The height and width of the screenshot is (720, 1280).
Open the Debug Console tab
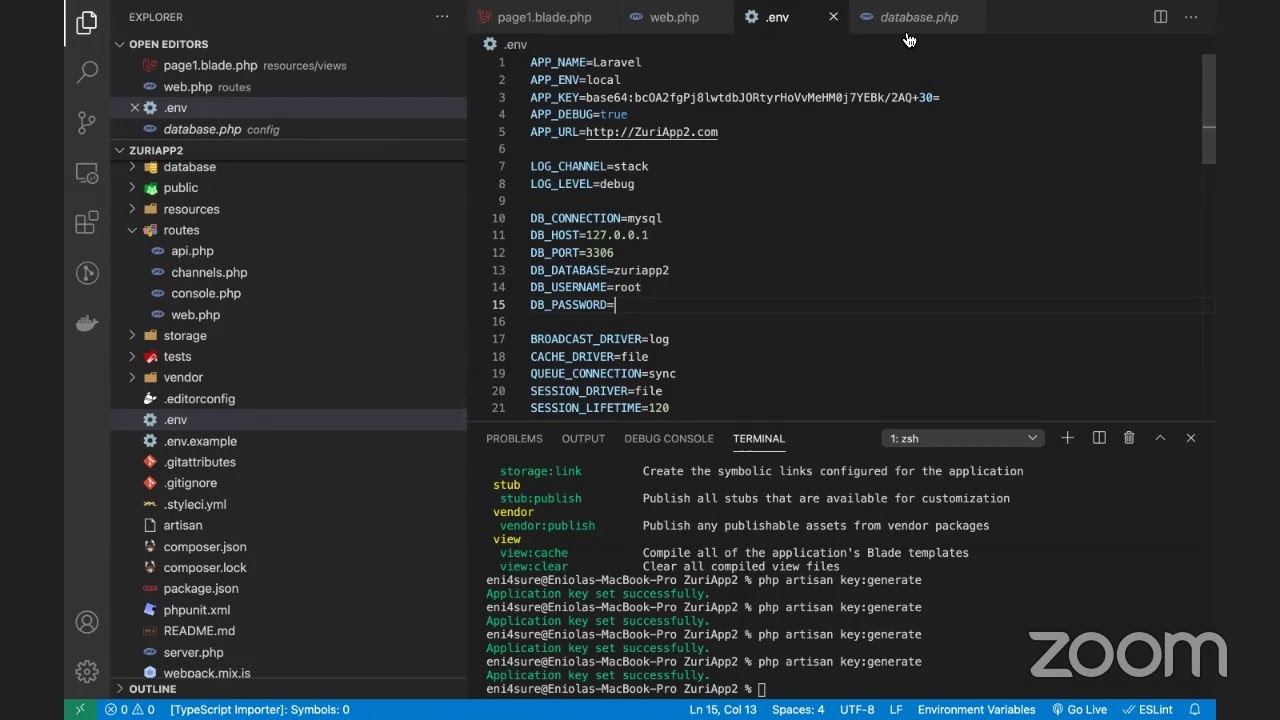coord(669,438)
